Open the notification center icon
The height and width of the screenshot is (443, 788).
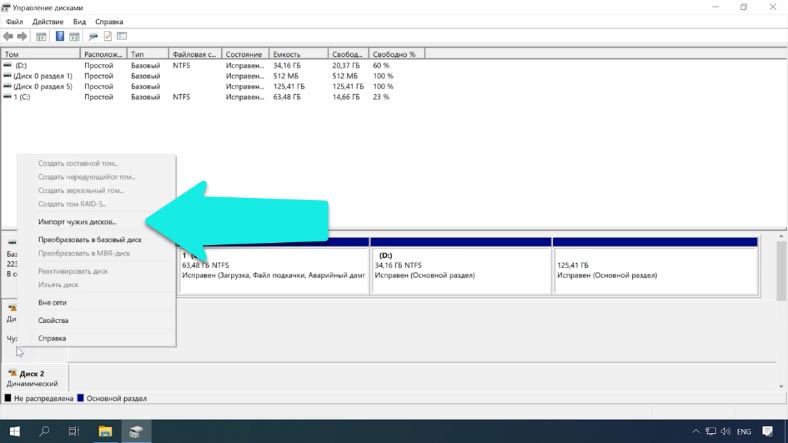point(767,431)
